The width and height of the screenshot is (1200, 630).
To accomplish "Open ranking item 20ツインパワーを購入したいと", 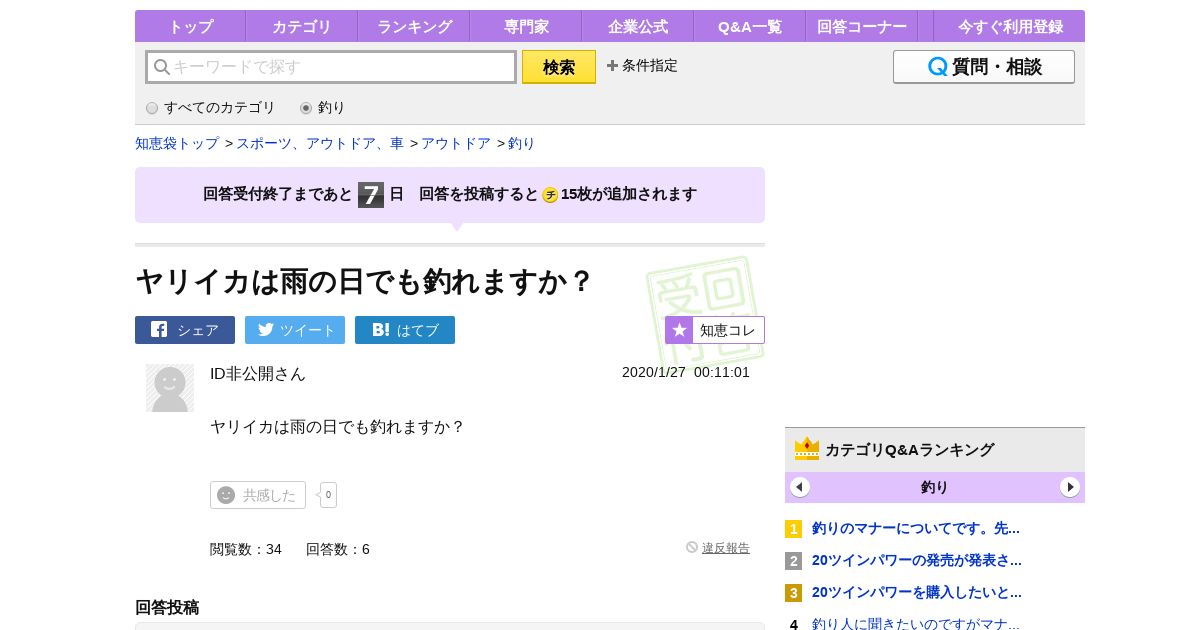I will pos(917,592).
